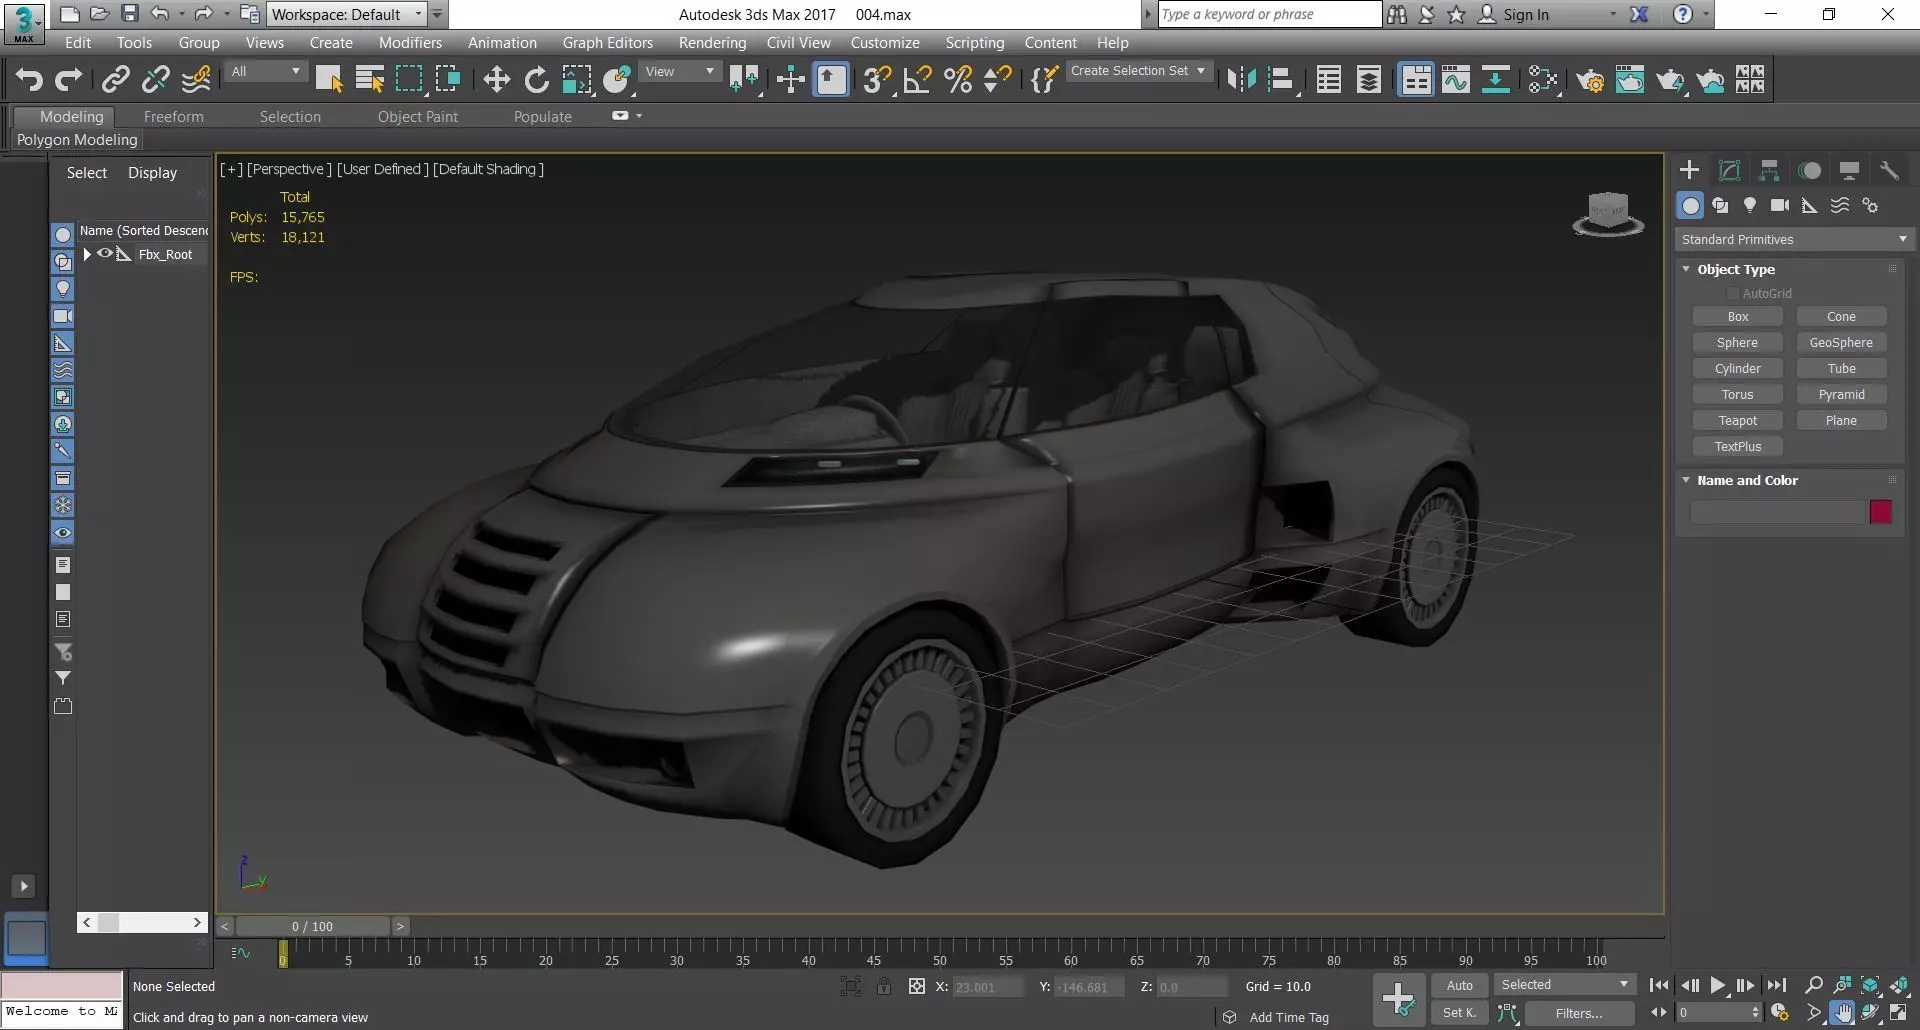Image resolution: width=1920 pixels, height=1030 pixels.
Task: Open the Curve Editor icon
Action: (1456, 80)
